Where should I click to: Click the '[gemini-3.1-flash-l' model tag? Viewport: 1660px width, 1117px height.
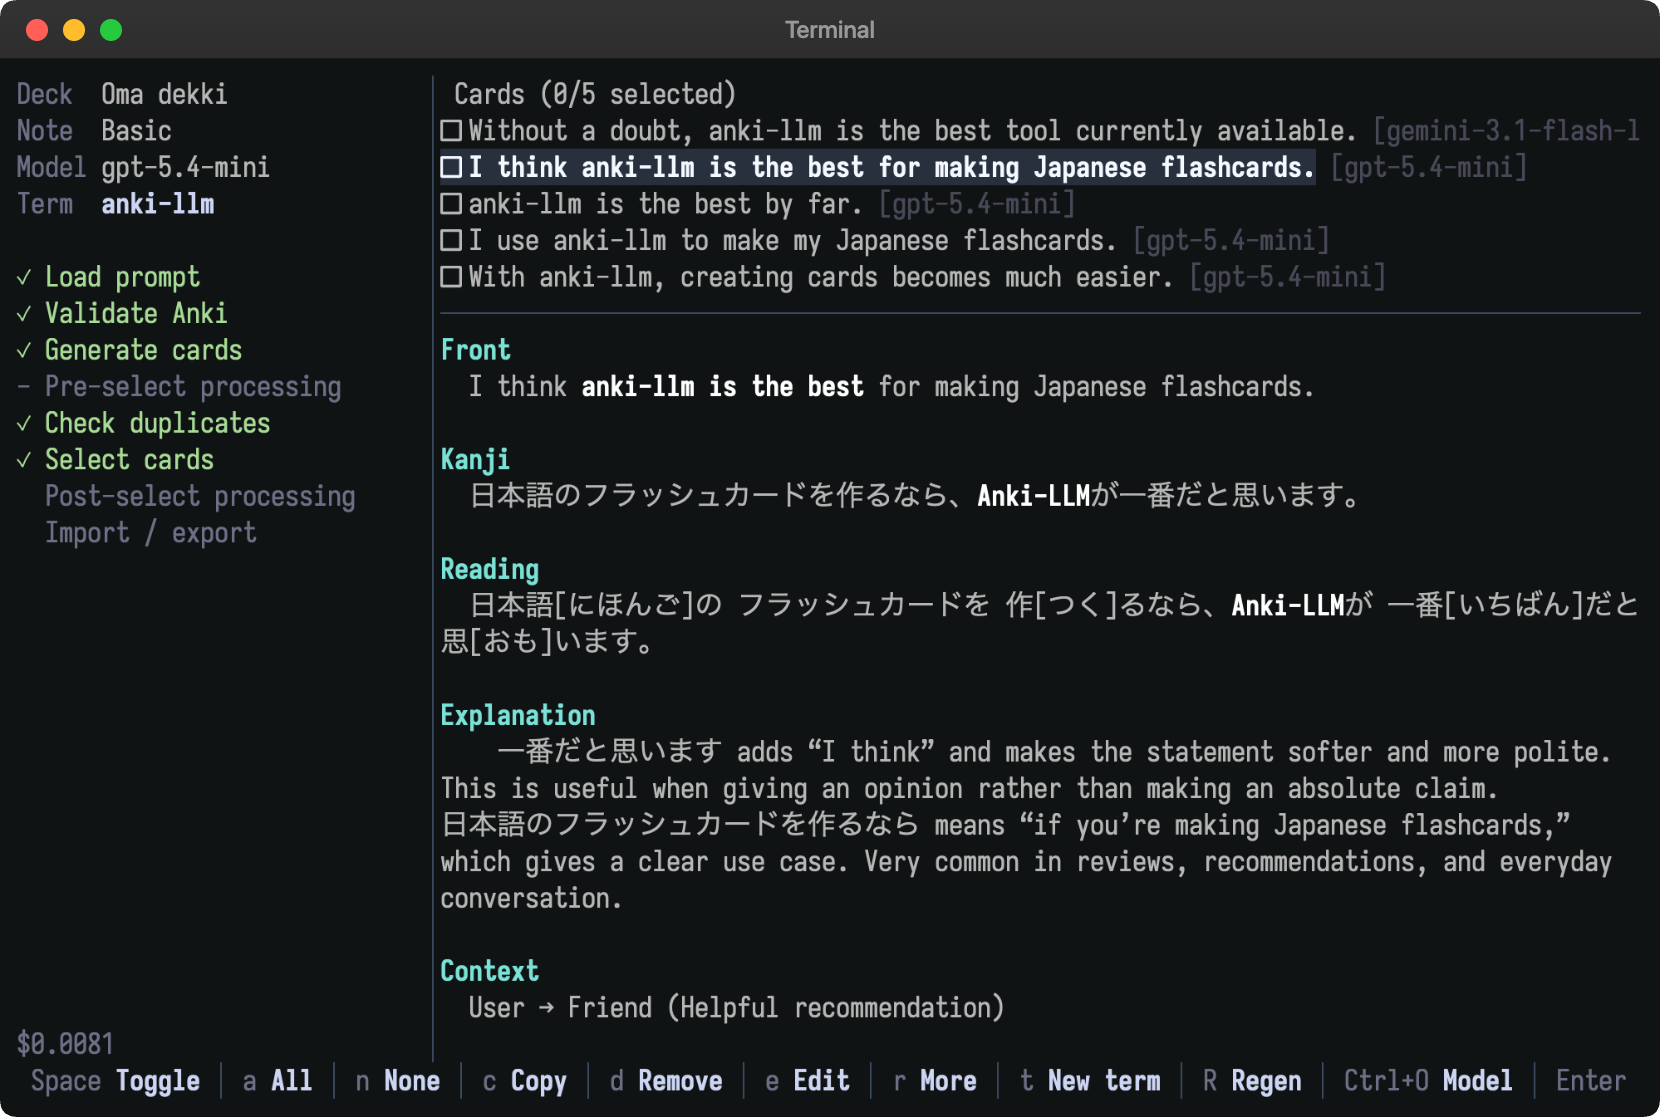(1506, 131)
